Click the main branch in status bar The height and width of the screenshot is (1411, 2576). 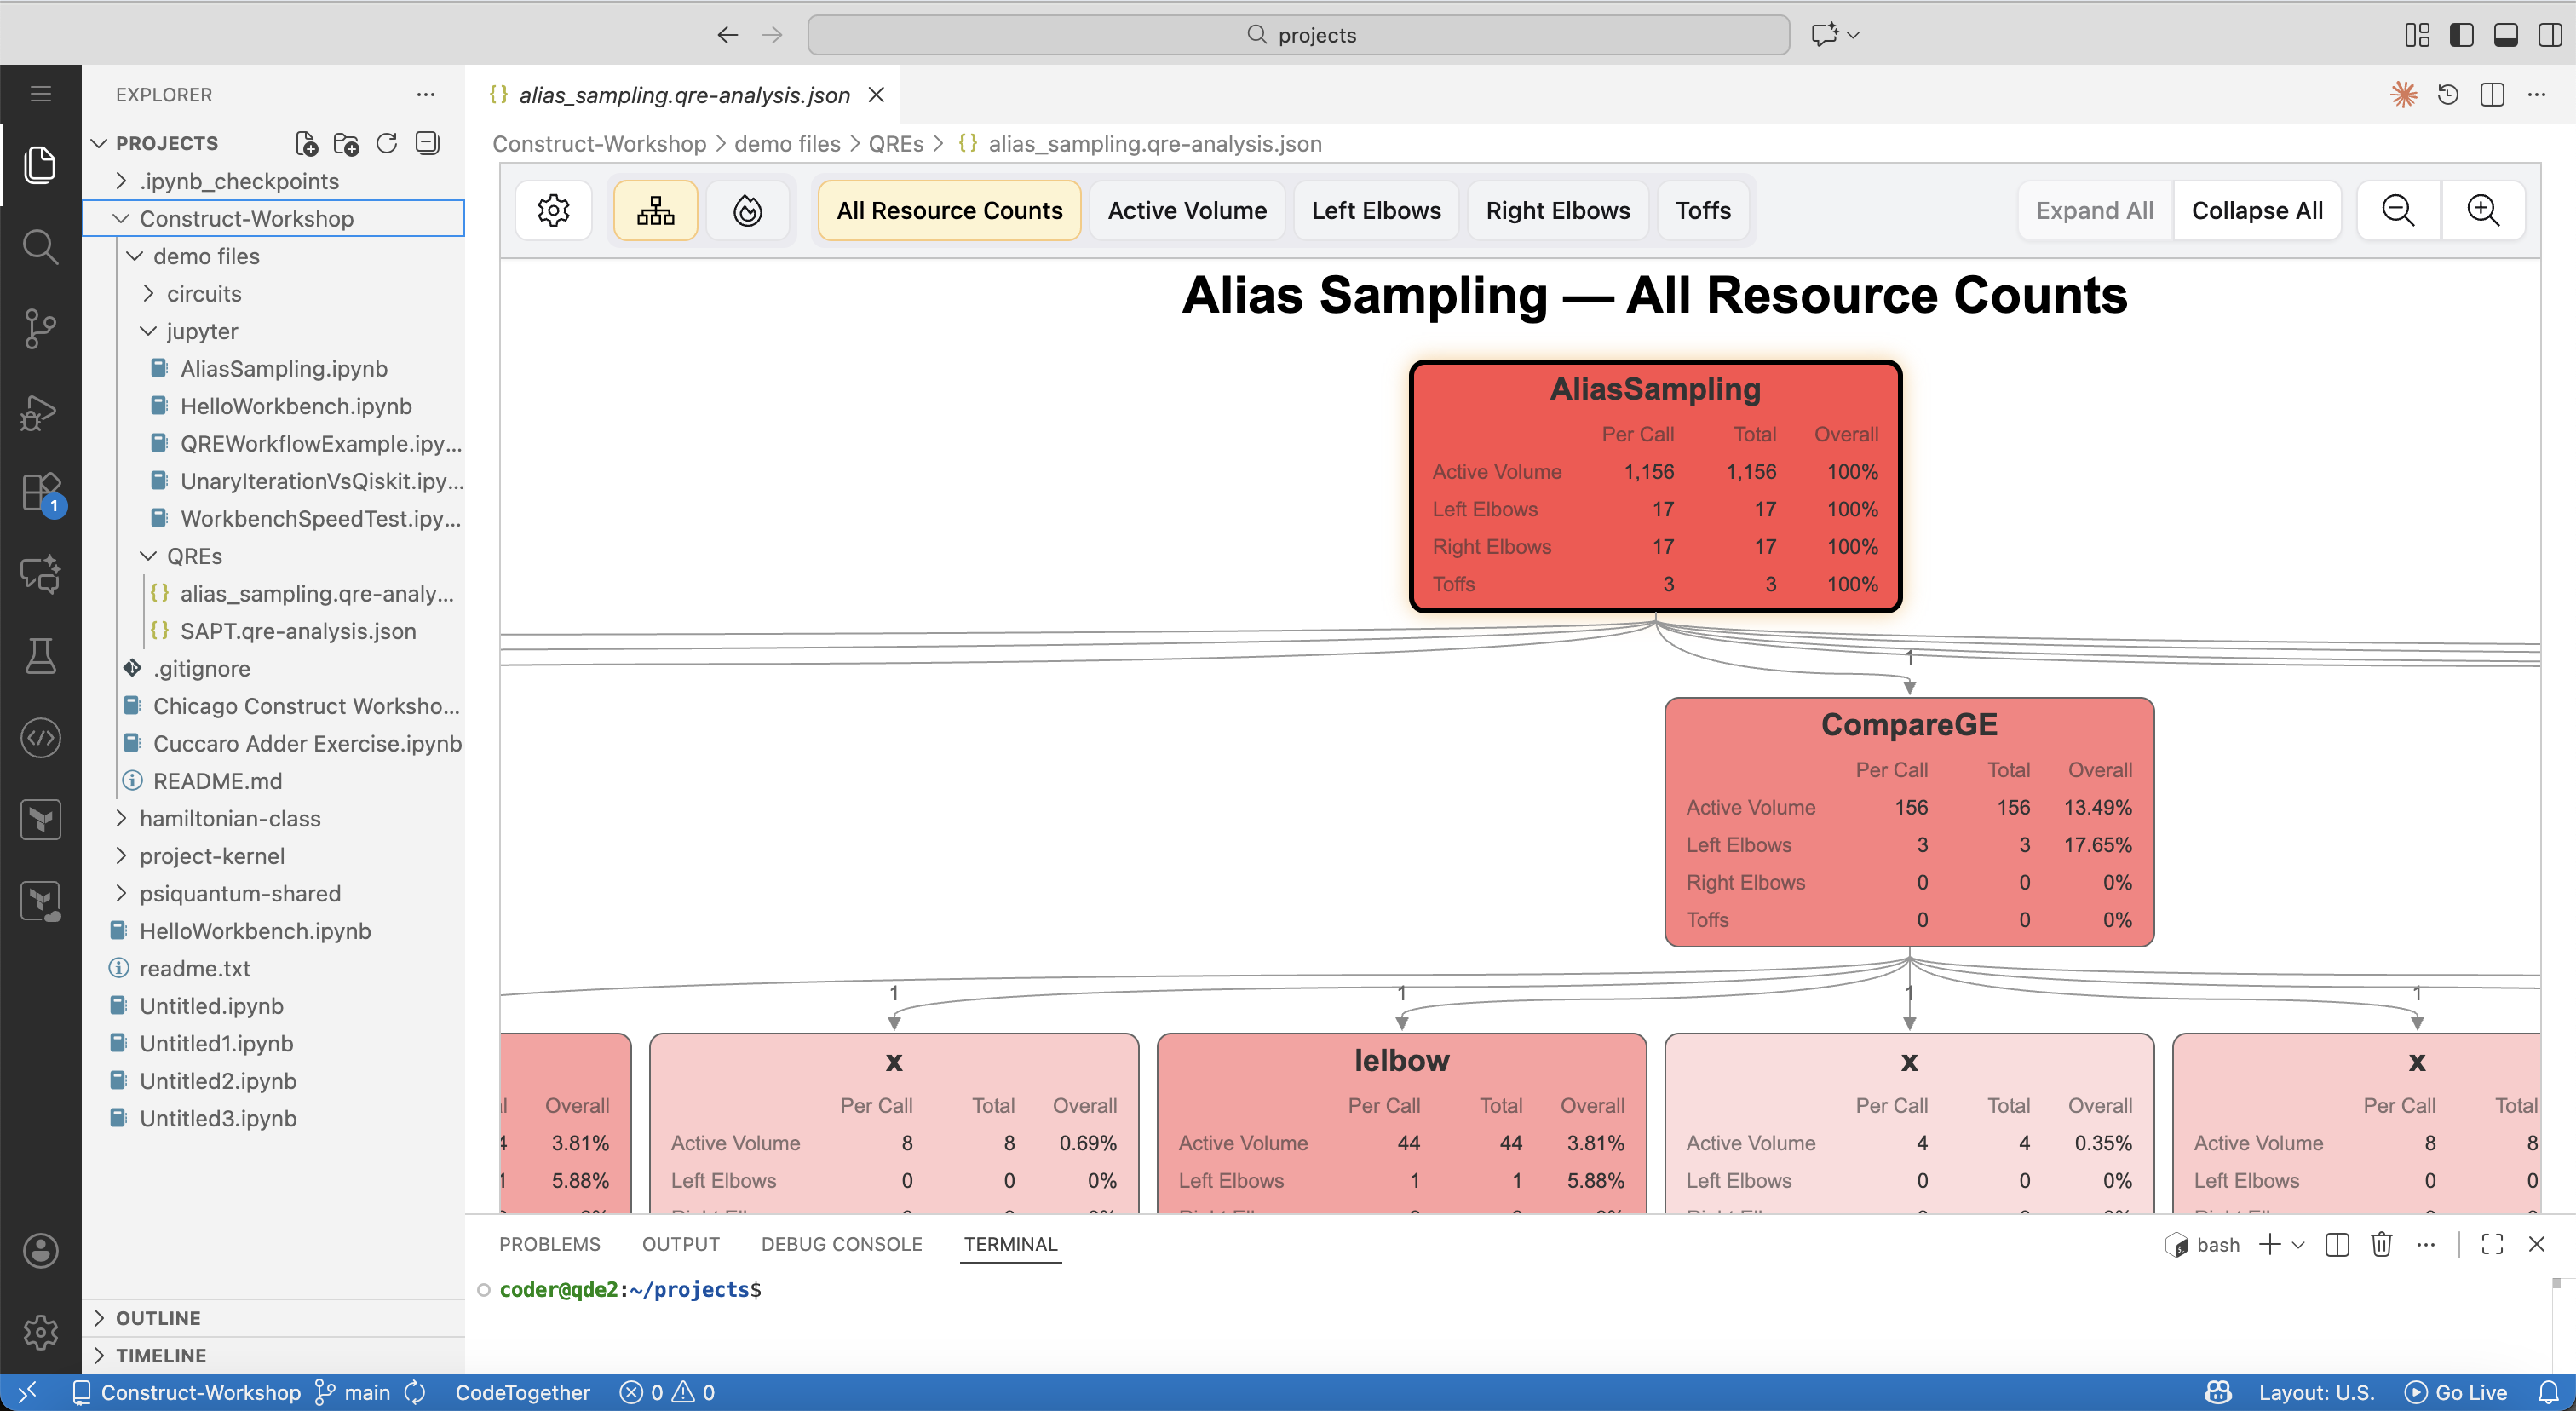pyautogui.click(x=354, y=1393)
